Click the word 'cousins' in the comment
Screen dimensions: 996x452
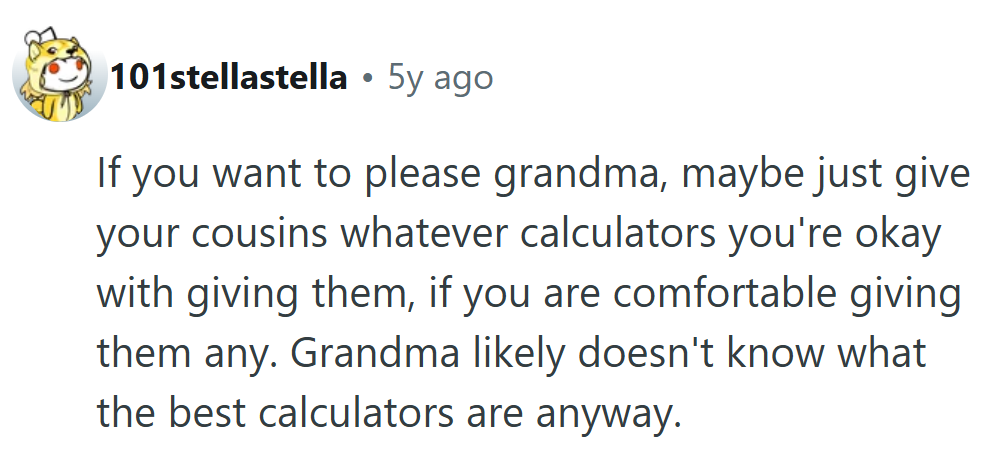click(259, 234)
